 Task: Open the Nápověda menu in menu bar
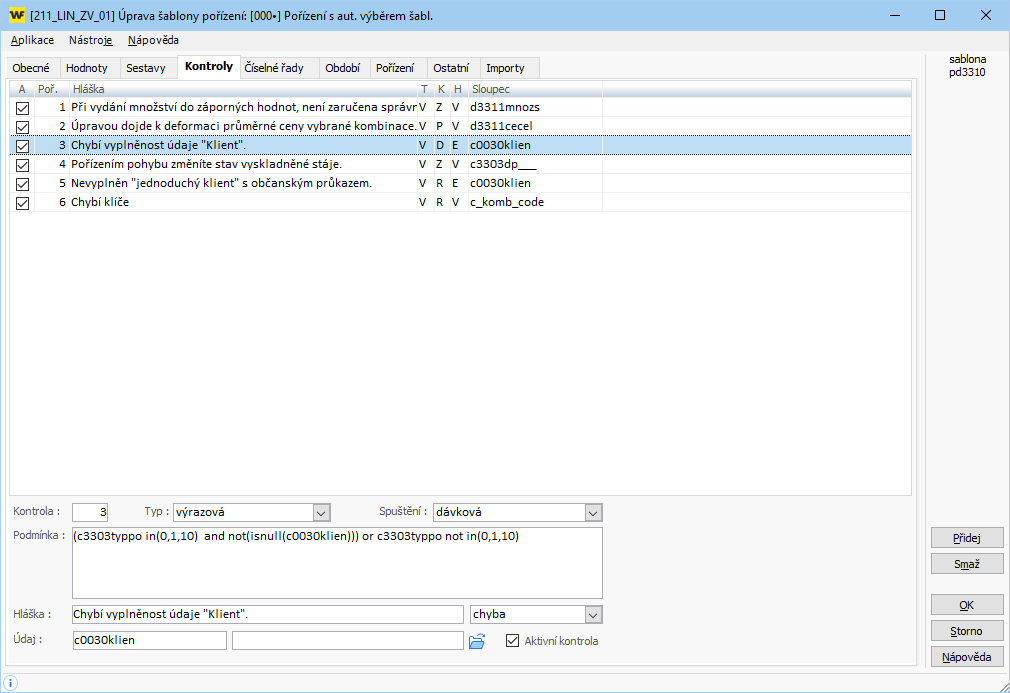(x=153, y=40)
